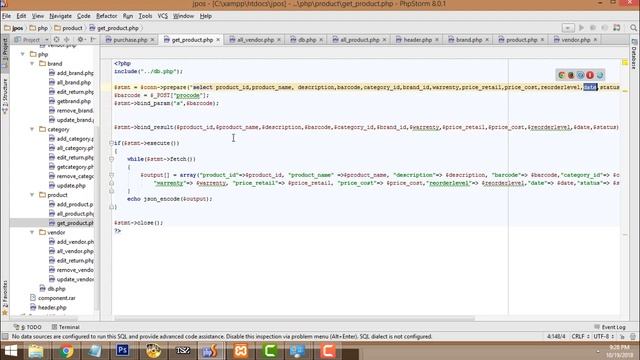Screen dimensions: 640x360
Task: Open File Explorer from the taskbar
Action: (36, 351)
